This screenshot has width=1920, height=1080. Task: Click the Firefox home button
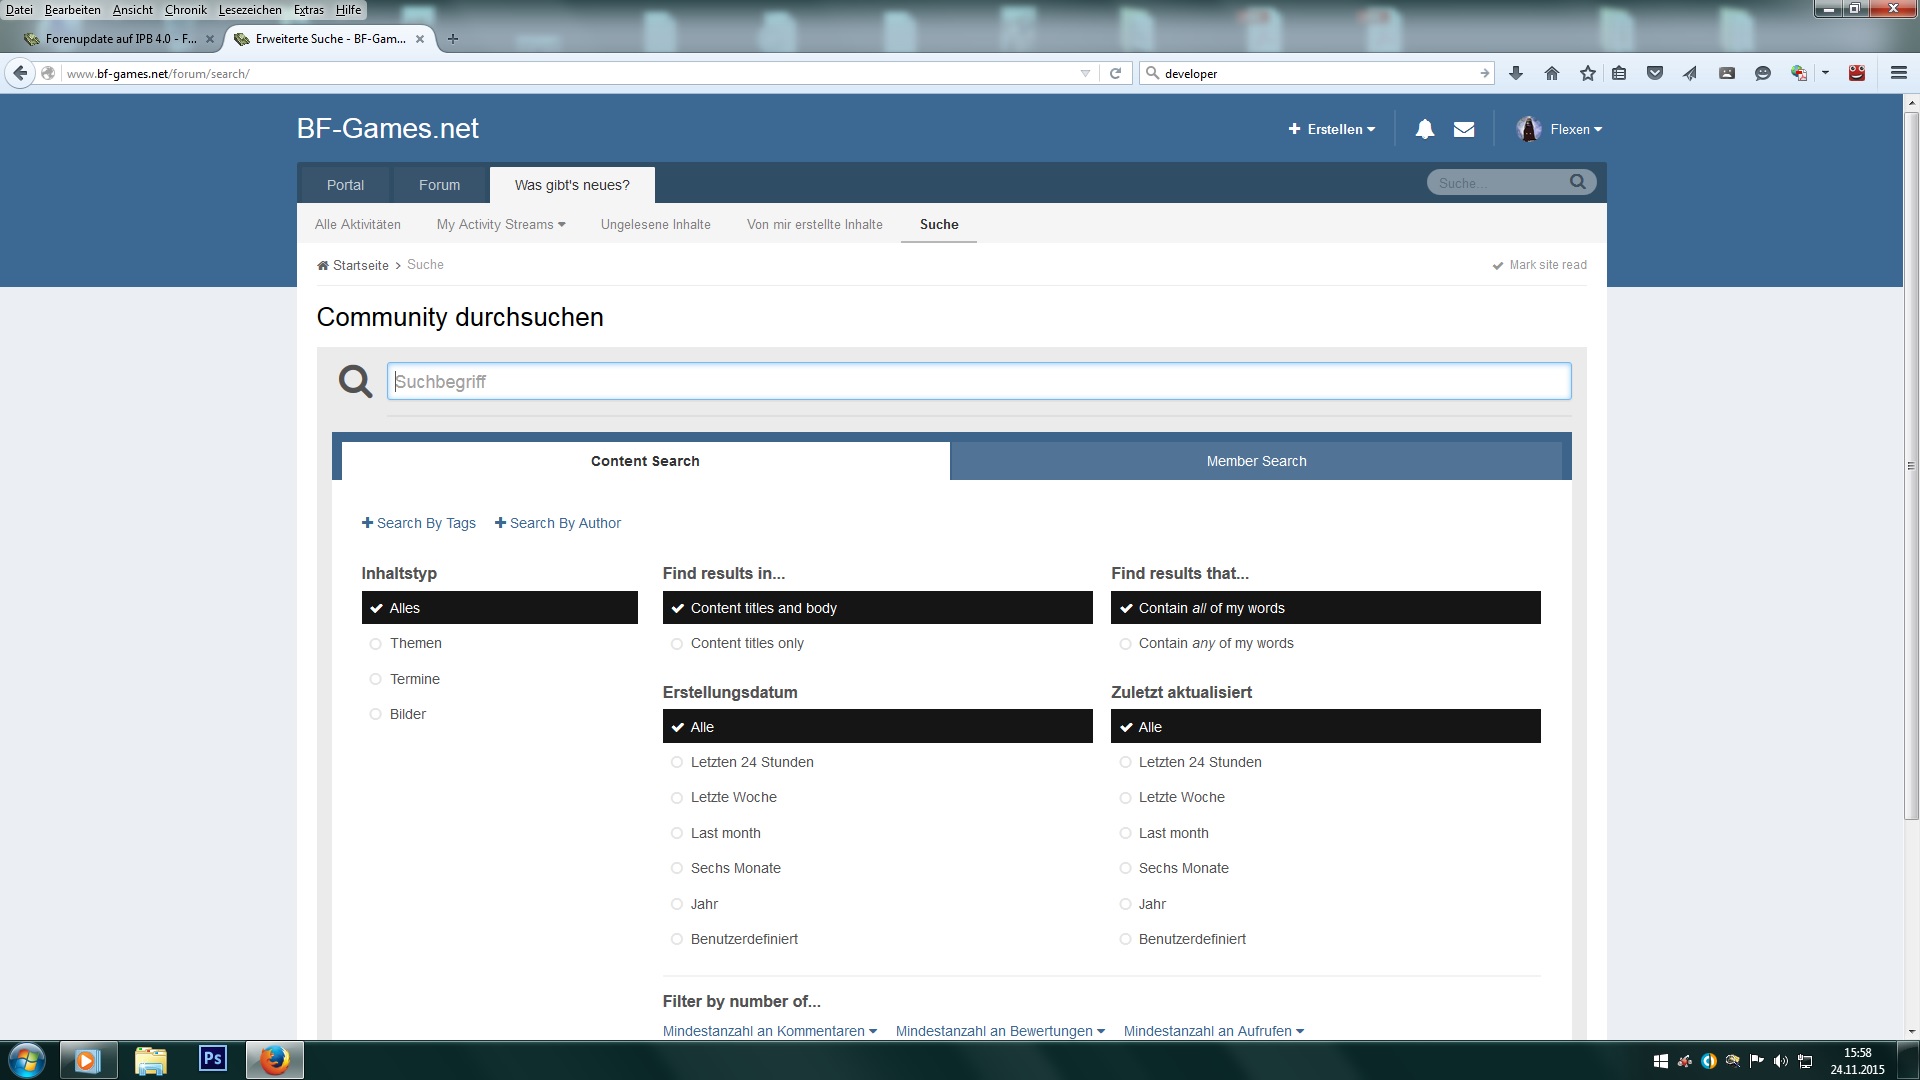(x=1552, y=73)
